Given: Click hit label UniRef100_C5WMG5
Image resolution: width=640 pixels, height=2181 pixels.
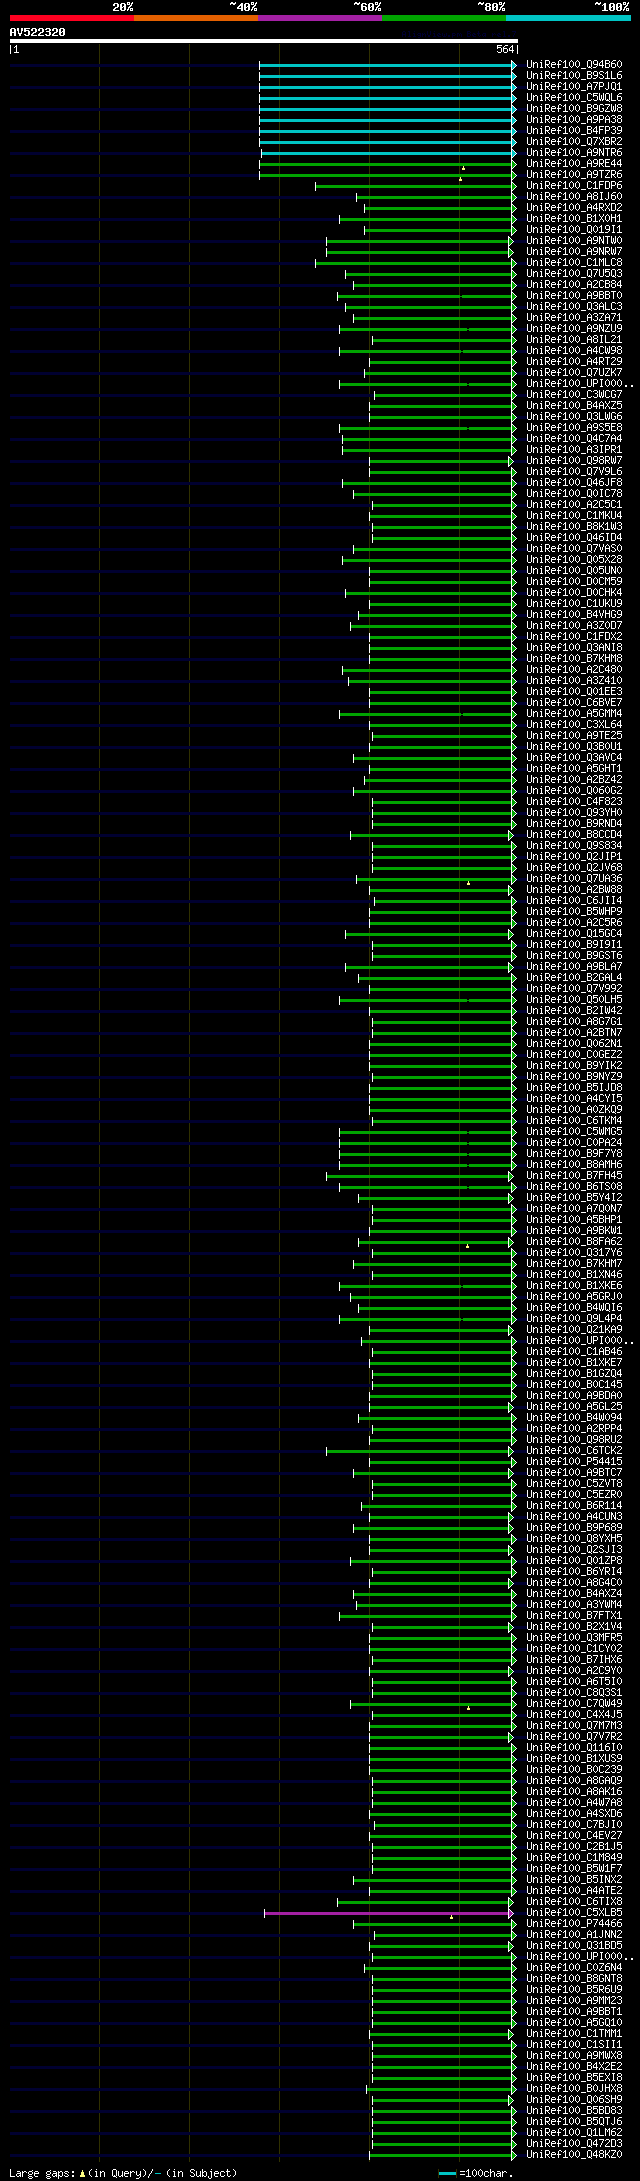Looking at the screenshot, I should [x=574, y=1132].
